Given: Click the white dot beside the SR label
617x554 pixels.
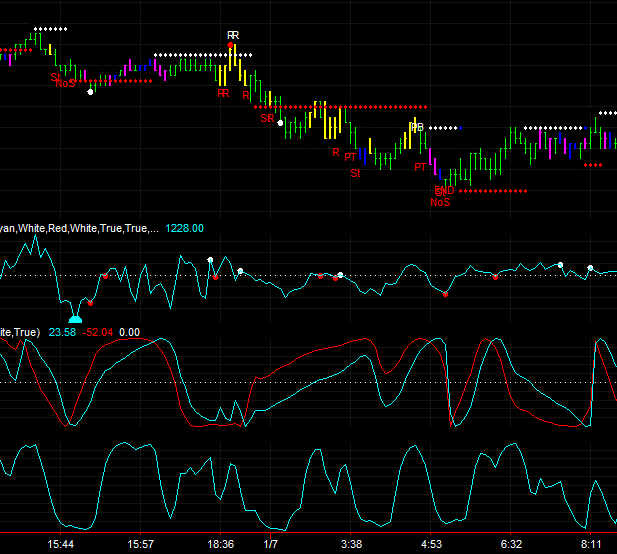Looking at the screenshot, I should 280,123.
